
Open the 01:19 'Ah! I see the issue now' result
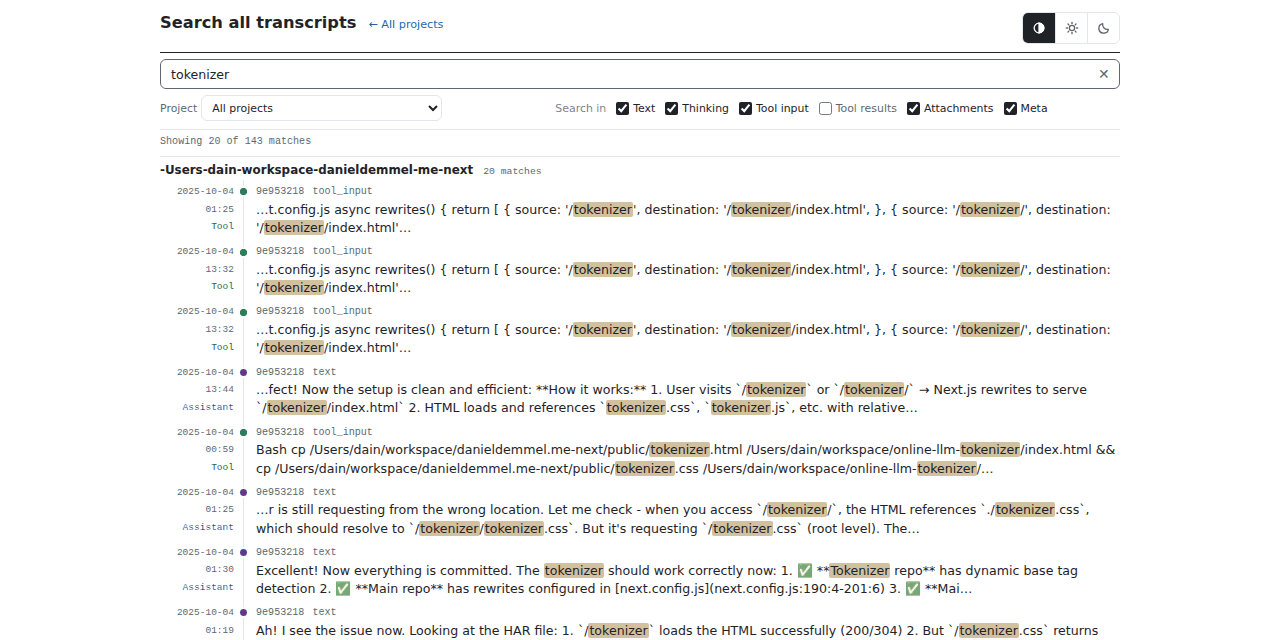(640, 622)
